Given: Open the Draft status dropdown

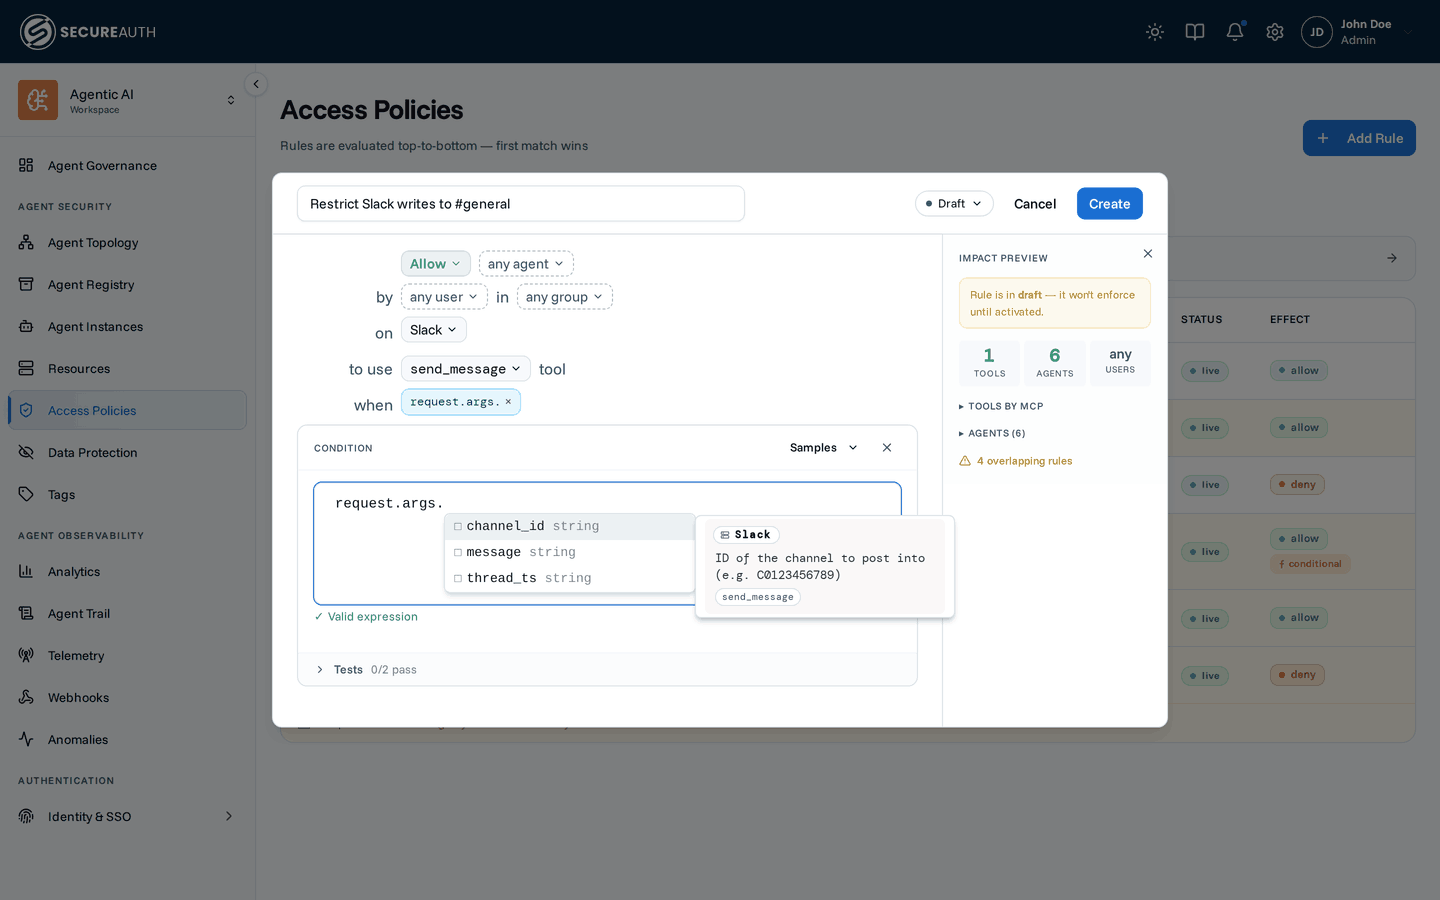Looking at the screenshot, I should (x=954, y=203).
